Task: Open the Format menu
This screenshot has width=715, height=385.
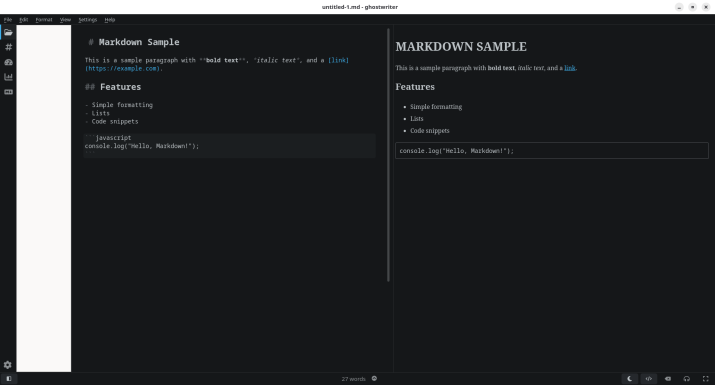Action: (x=44, y=20)
